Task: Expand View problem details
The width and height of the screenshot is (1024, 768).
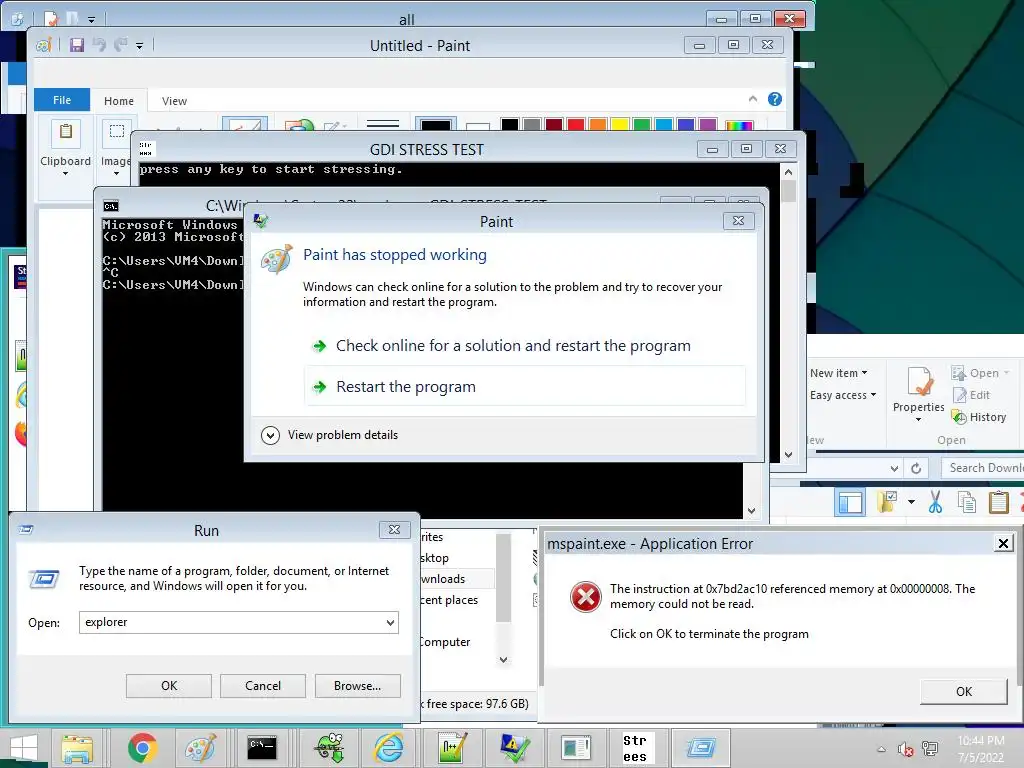Action: (330, 435)
